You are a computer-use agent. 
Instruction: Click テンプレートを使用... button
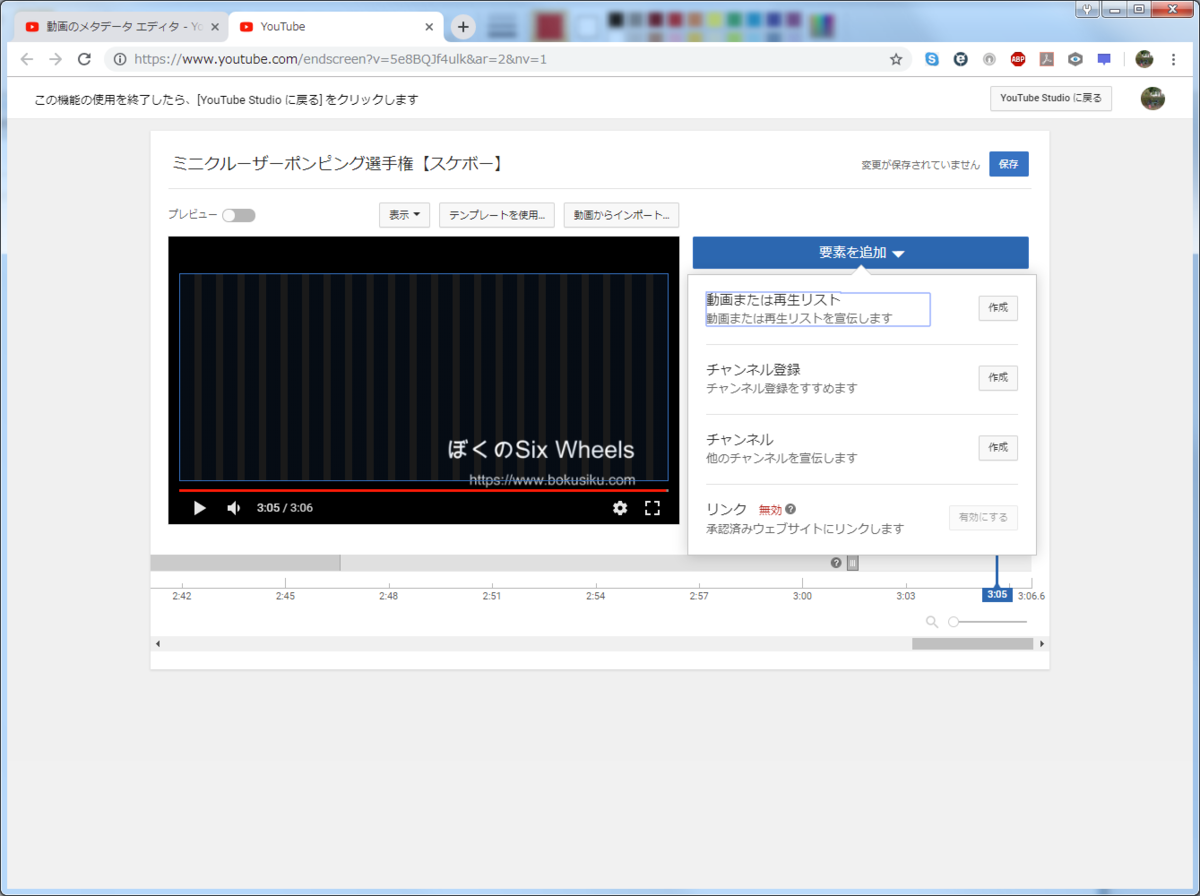coord(497,215)
